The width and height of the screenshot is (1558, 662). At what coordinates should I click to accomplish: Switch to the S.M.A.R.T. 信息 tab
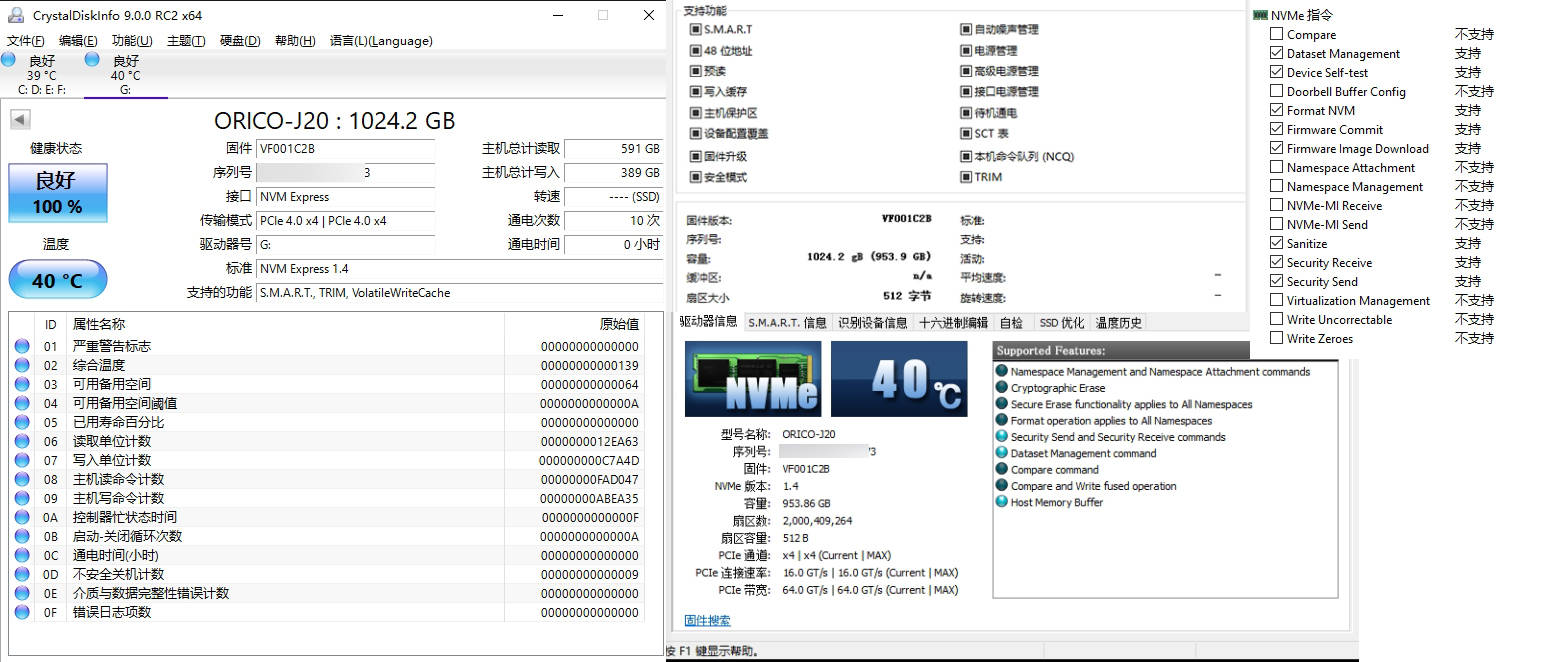coord(787,322)
